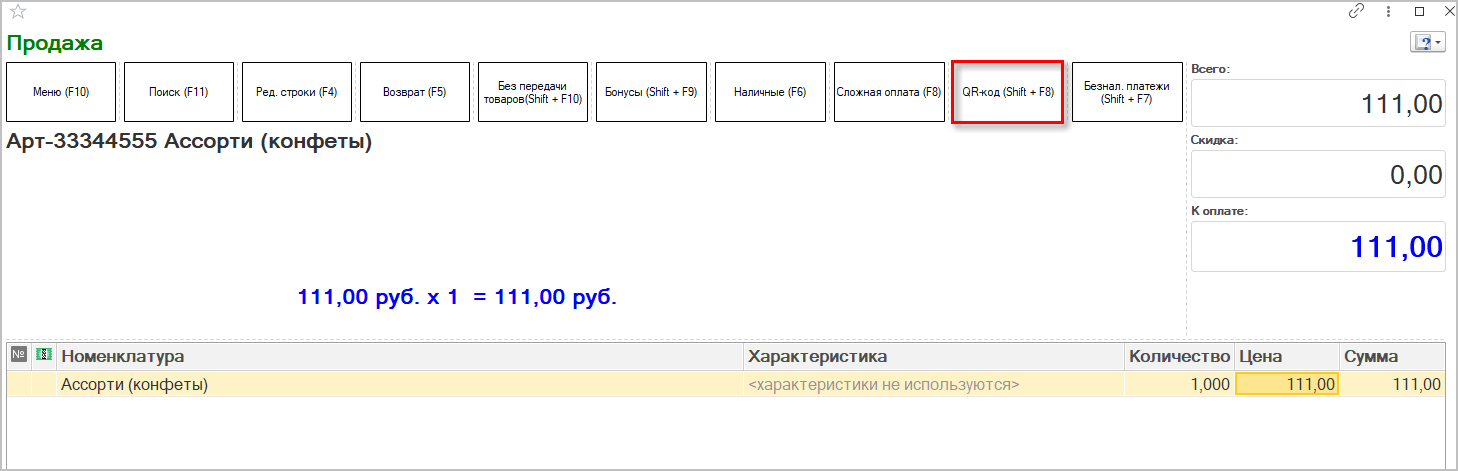Click the Сумма column header

[x=1392, y=356]
